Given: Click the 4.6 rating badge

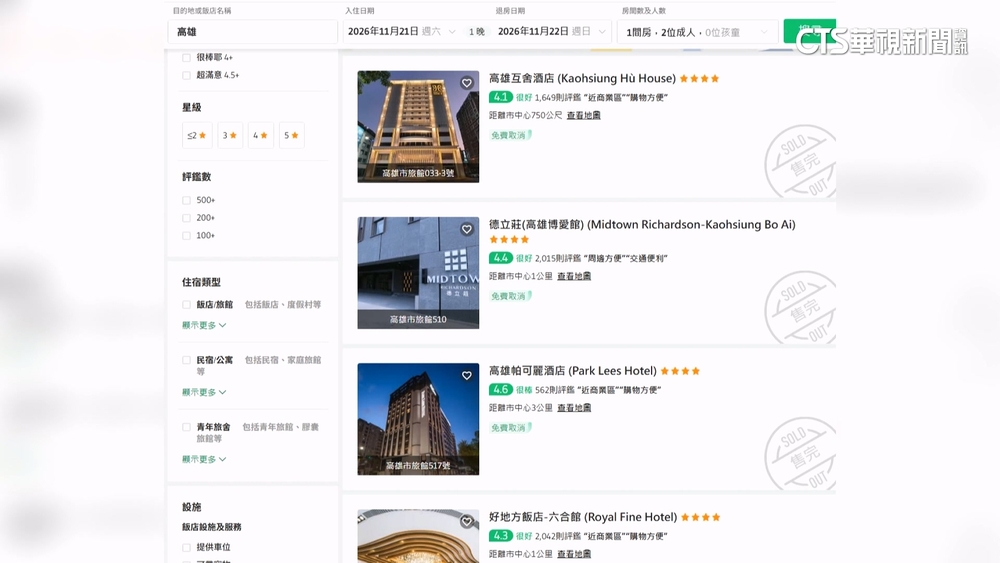Looking at the screenshot, I should 501,389.
